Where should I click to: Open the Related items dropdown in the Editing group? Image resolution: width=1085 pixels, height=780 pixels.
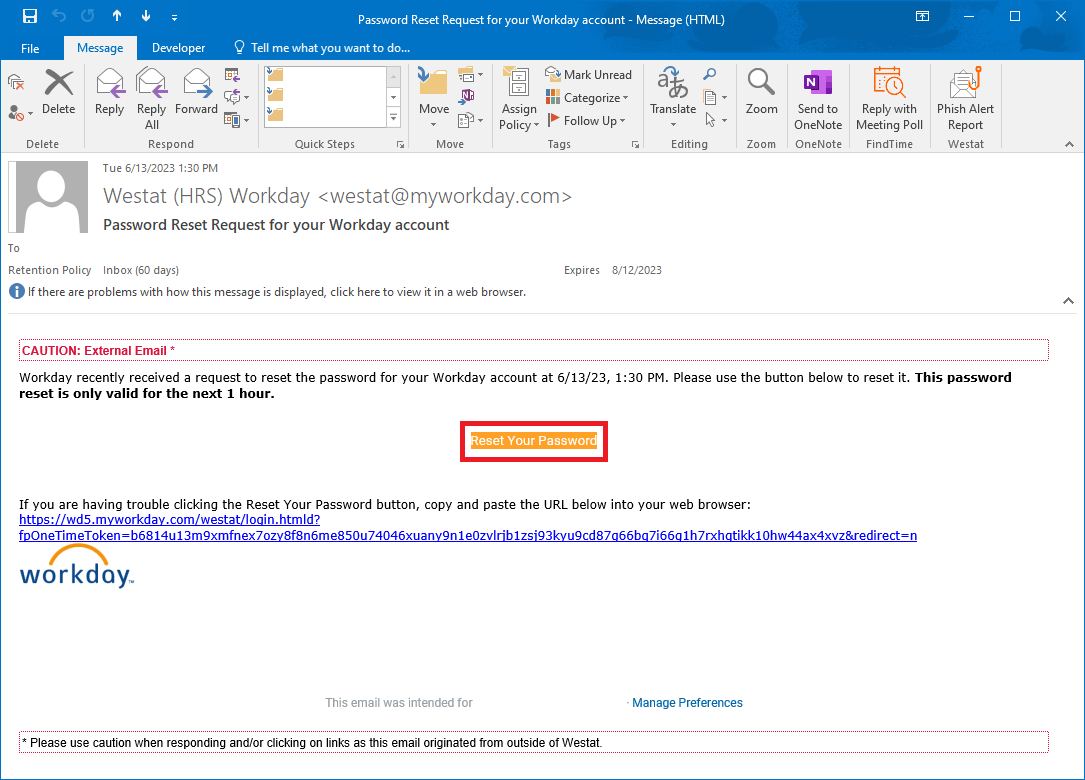715,97
